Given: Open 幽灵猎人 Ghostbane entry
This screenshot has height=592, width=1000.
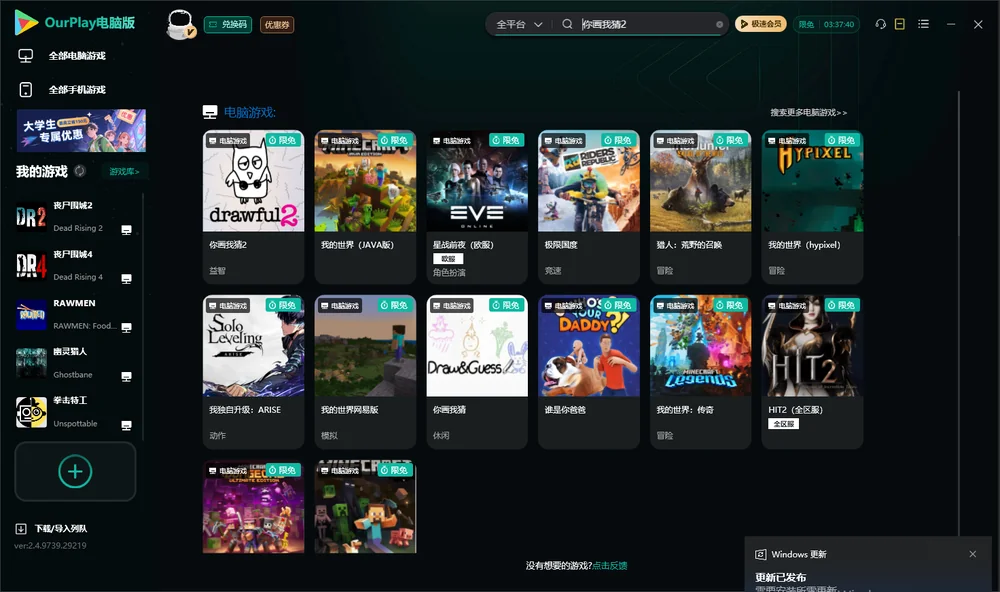Looking at the screenshot, I should pyautogui.click(x=75, y=363).
